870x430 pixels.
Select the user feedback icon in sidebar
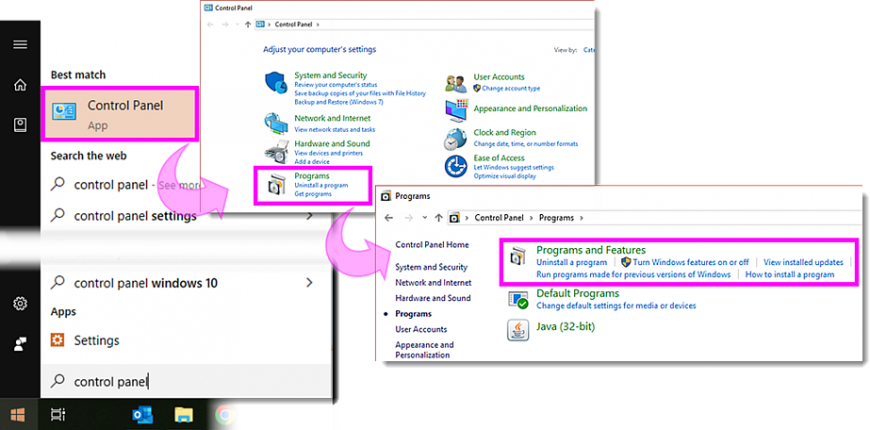[20, 344]
